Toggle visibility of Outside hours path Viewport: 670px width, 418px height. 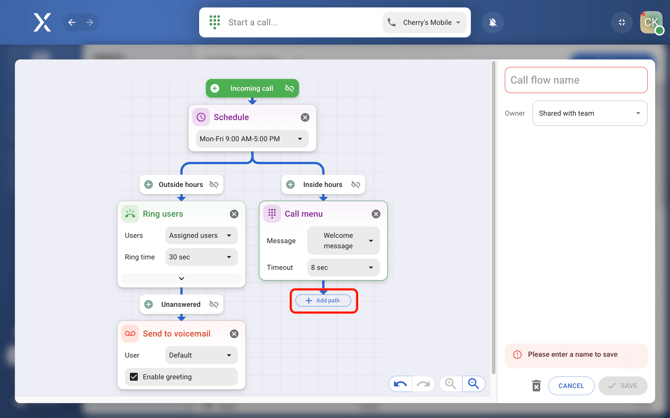(x=214, y=184)
